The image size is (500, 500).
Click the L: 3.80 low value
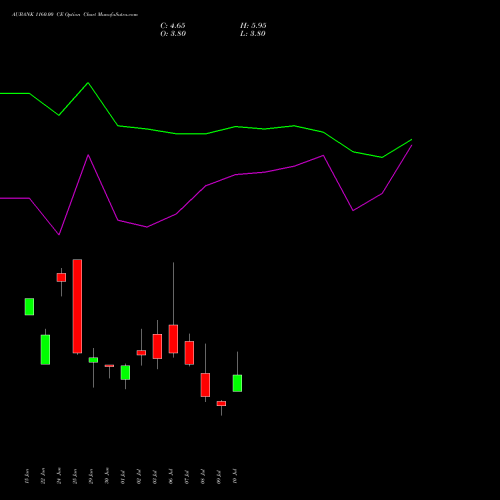click(253, 34)
